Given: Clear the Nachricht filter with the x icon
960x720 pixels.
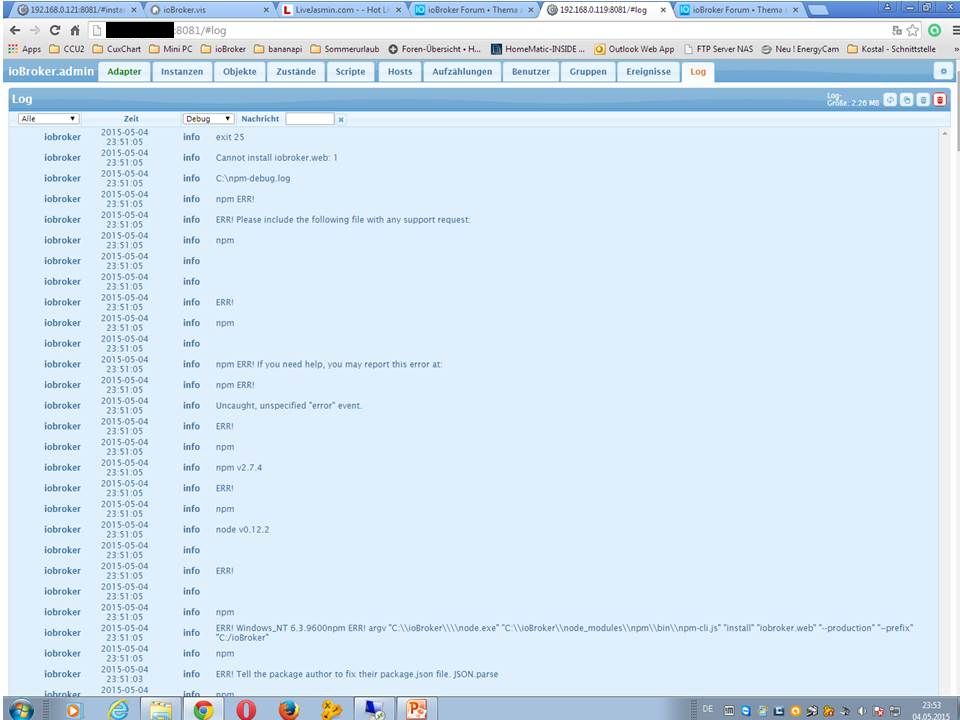Looking at the screenshot, I should pos(341,119).
